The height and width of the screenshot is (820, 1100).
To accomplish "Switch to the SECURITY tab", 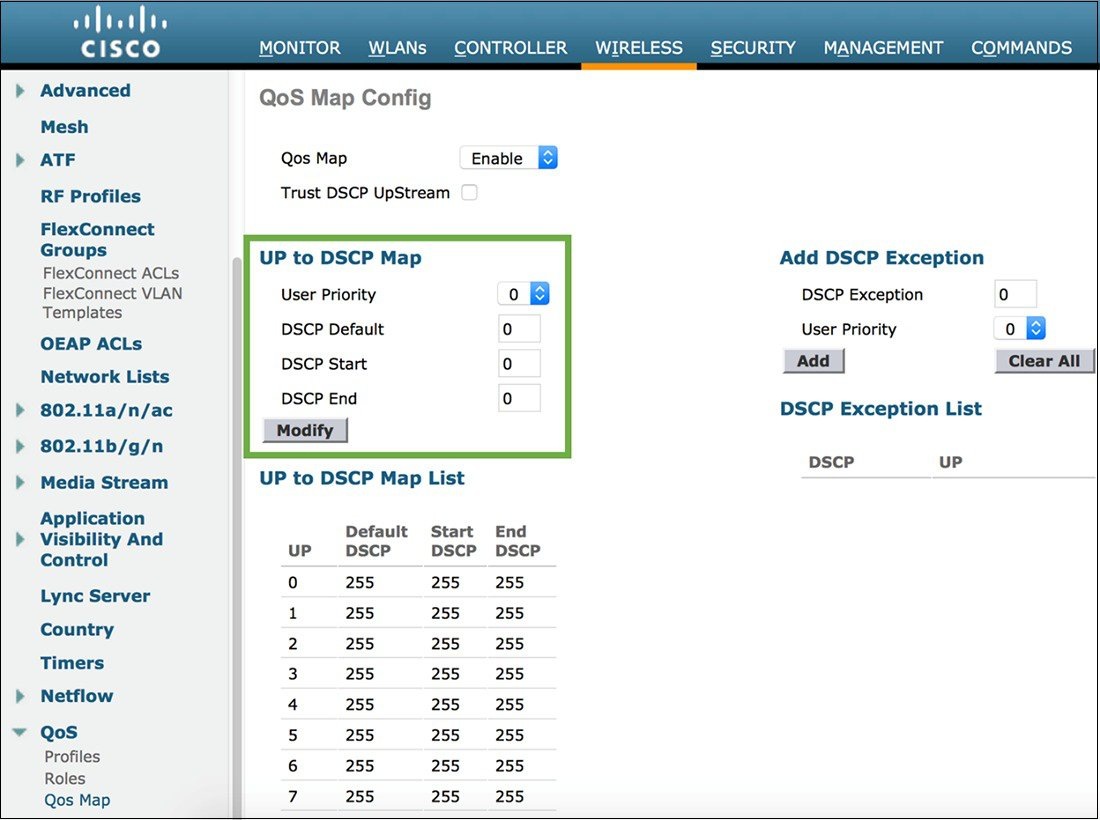I will coord(752,47).
